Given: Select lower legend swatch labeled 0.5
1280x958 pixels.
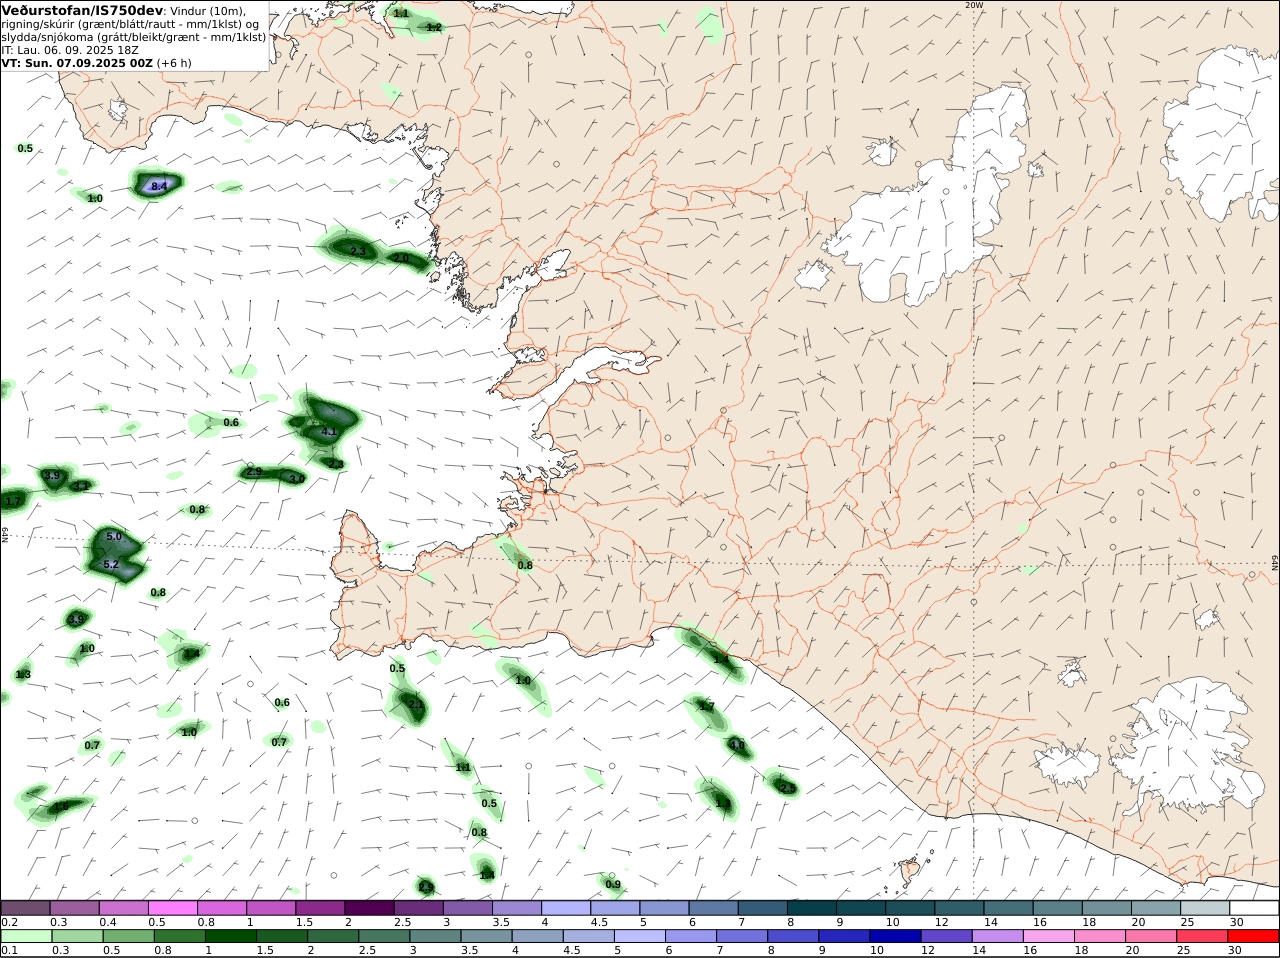Looking at the screenshot, I should (x=128, y=936).
